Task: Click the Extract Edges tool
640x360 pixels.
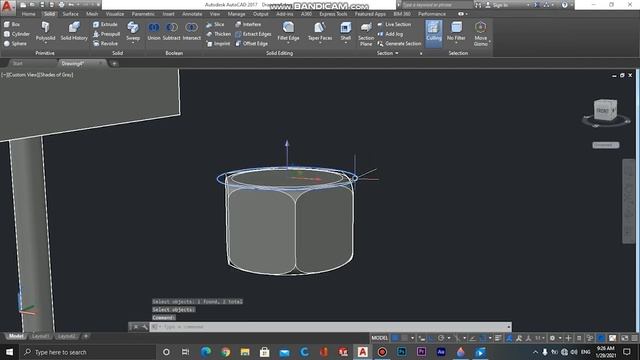Action: pyautogui.click(x=253, y=34)
